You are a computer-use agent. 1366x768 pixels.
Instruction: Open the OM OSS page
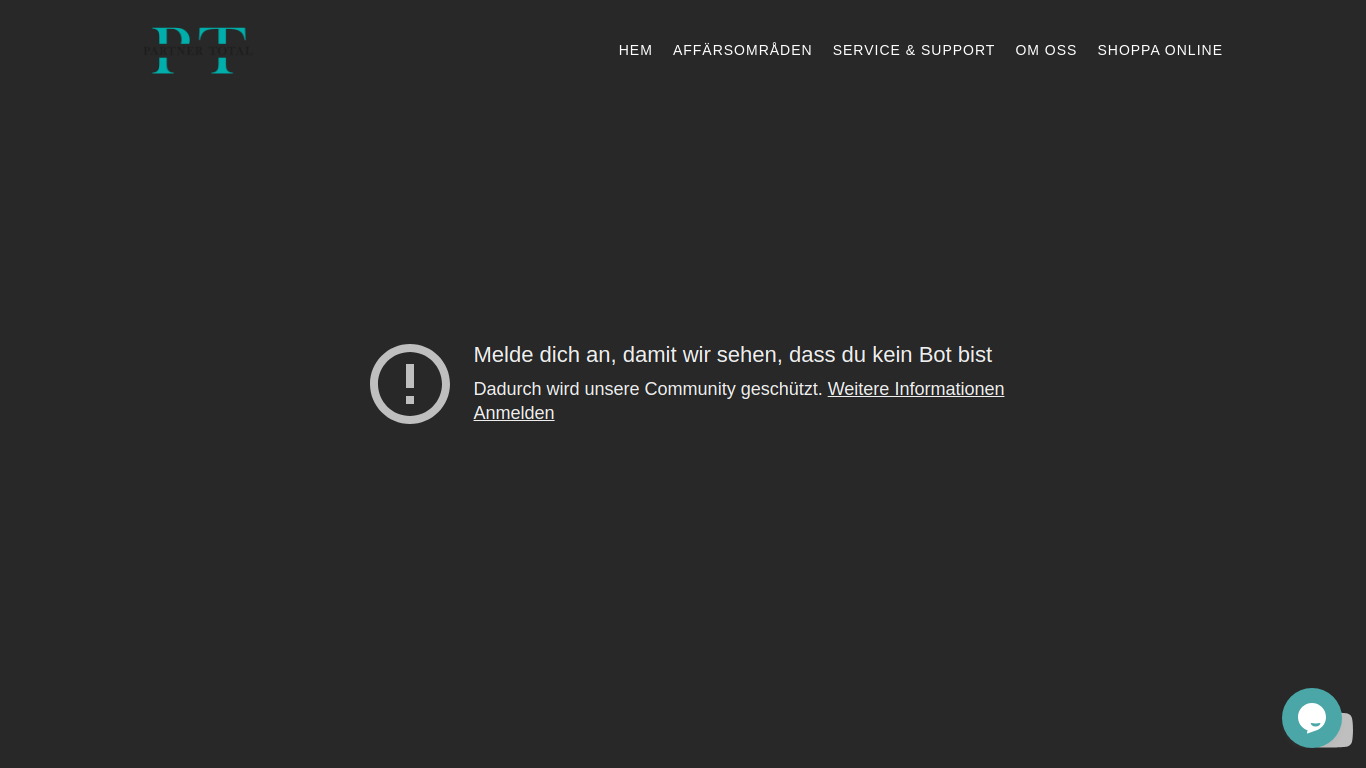point(1046,50)
